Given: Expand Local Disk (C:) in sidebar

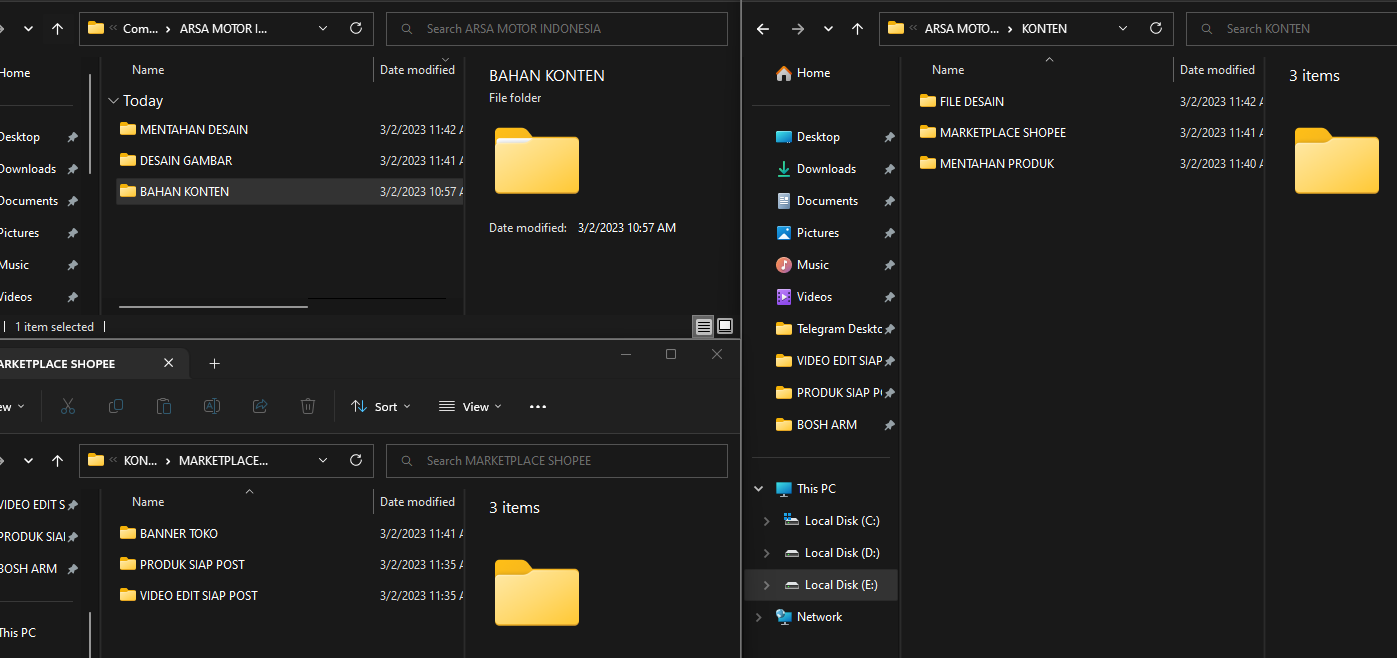Looking at the screenshot, I should tap(767, 521).
